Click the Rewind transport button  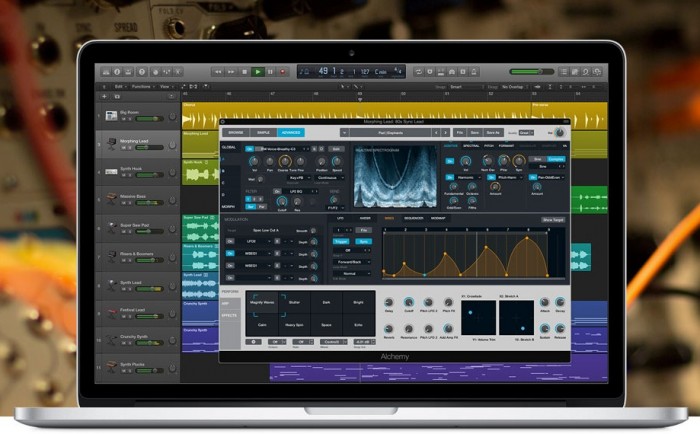click(x=217, y=71)
